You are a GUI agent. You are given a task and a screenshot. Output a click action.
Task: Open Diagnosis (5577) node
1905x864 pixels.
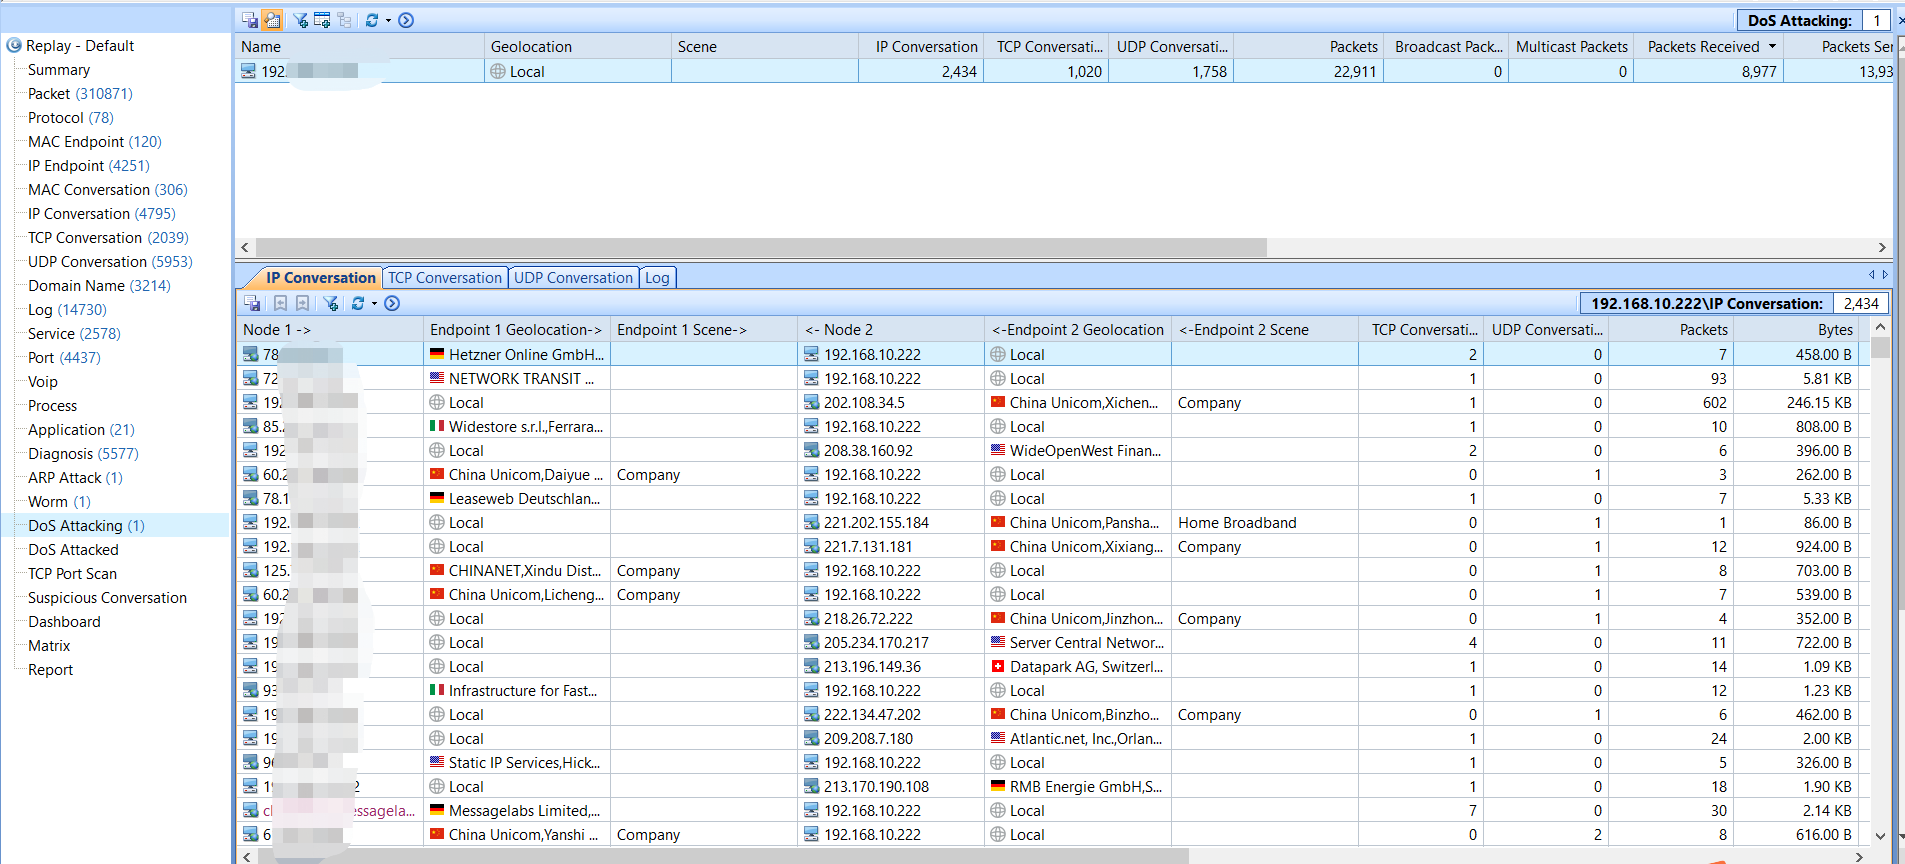[x=83, y=454]
